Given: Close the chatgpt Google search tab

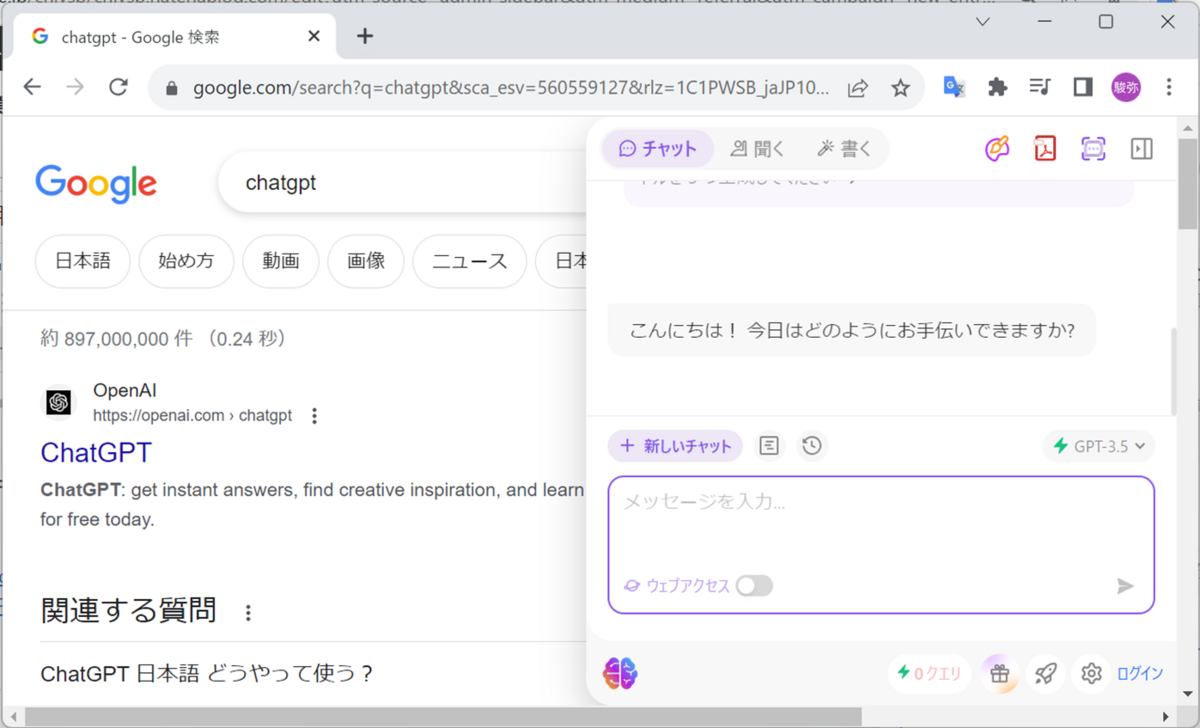Looking at the screenshot, I should pos(314,37).
